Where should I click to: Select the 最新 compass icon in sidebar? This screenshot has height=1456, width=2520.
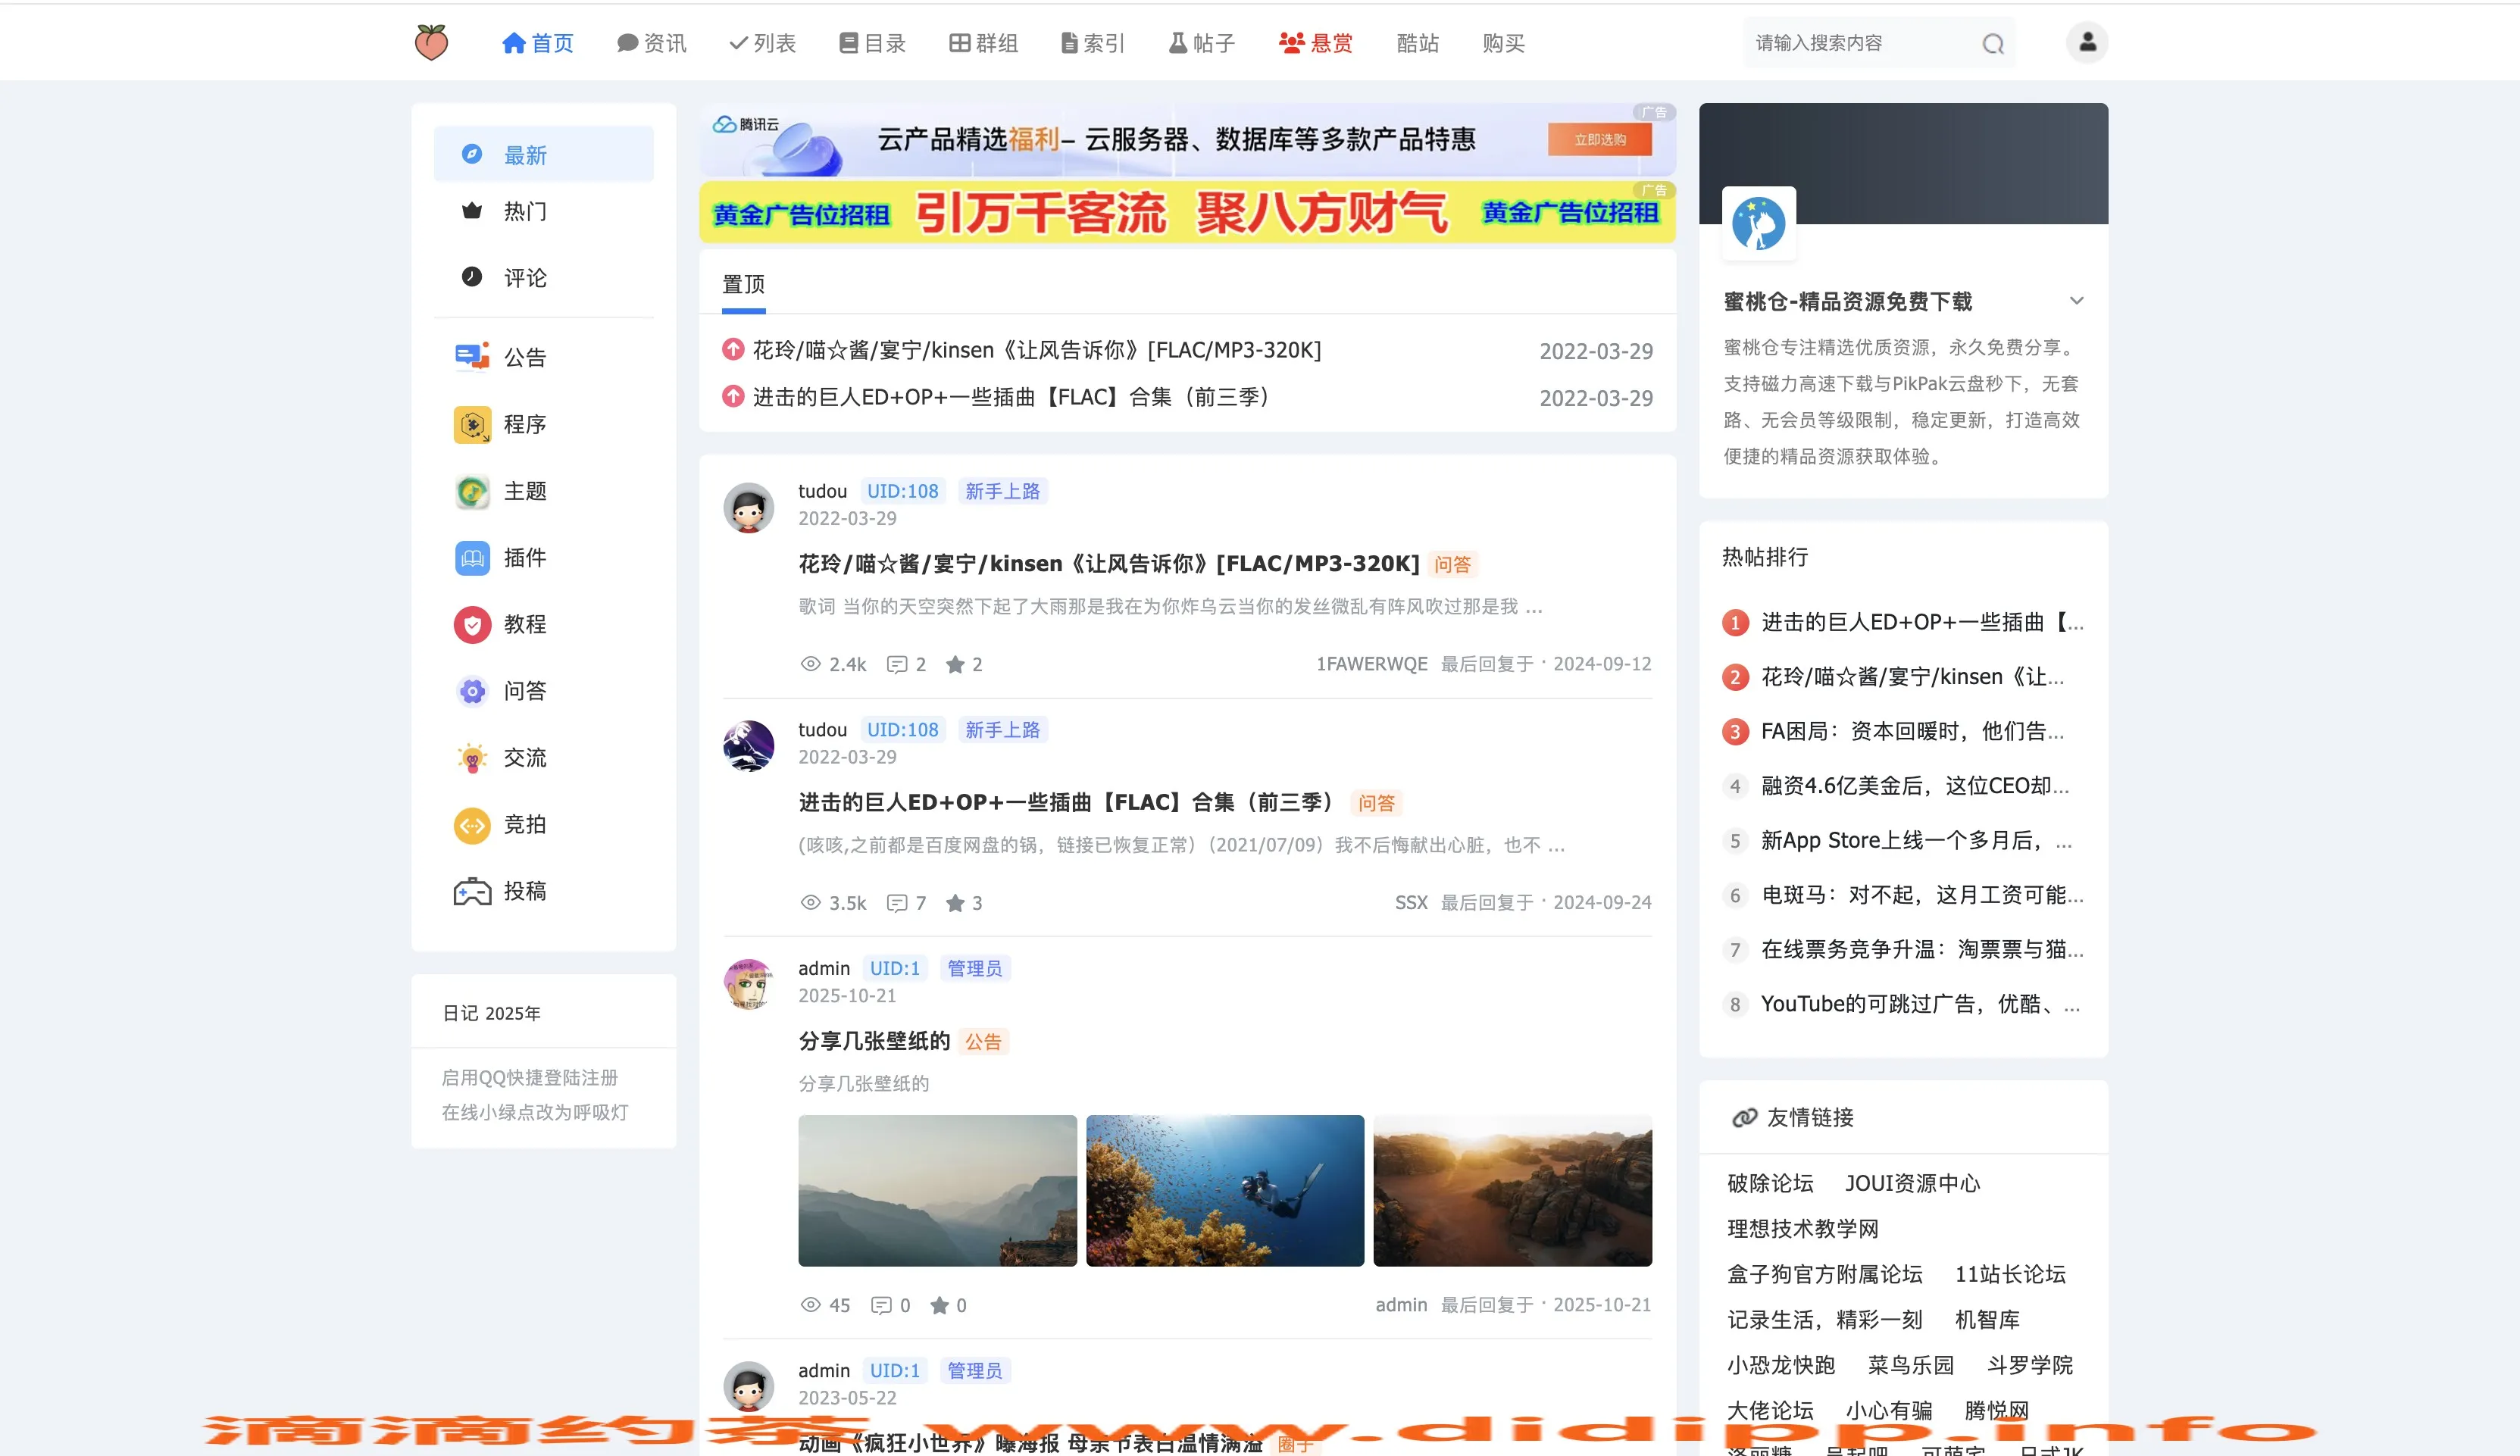click(x=471, y=153)
